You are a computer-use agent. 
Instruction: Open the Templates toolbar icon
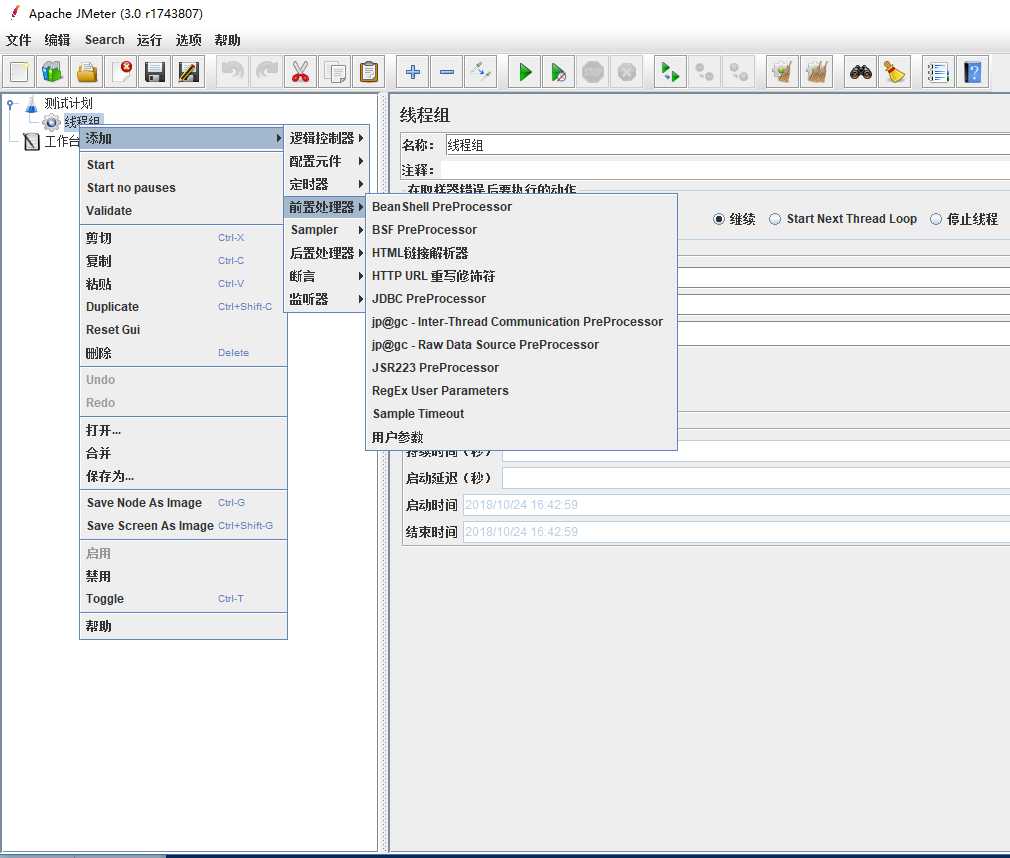pos(53,72)
